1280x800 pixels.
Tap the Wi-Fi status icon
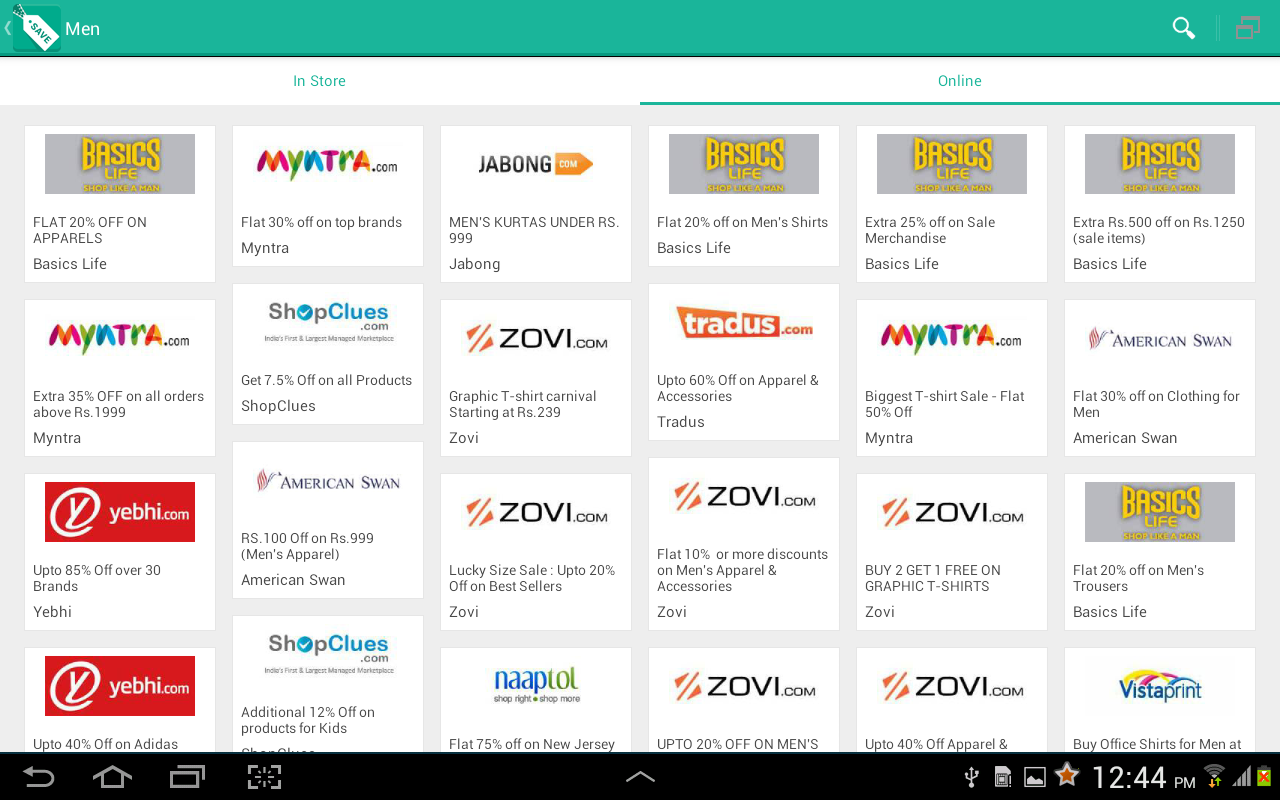click(1214, 776)
